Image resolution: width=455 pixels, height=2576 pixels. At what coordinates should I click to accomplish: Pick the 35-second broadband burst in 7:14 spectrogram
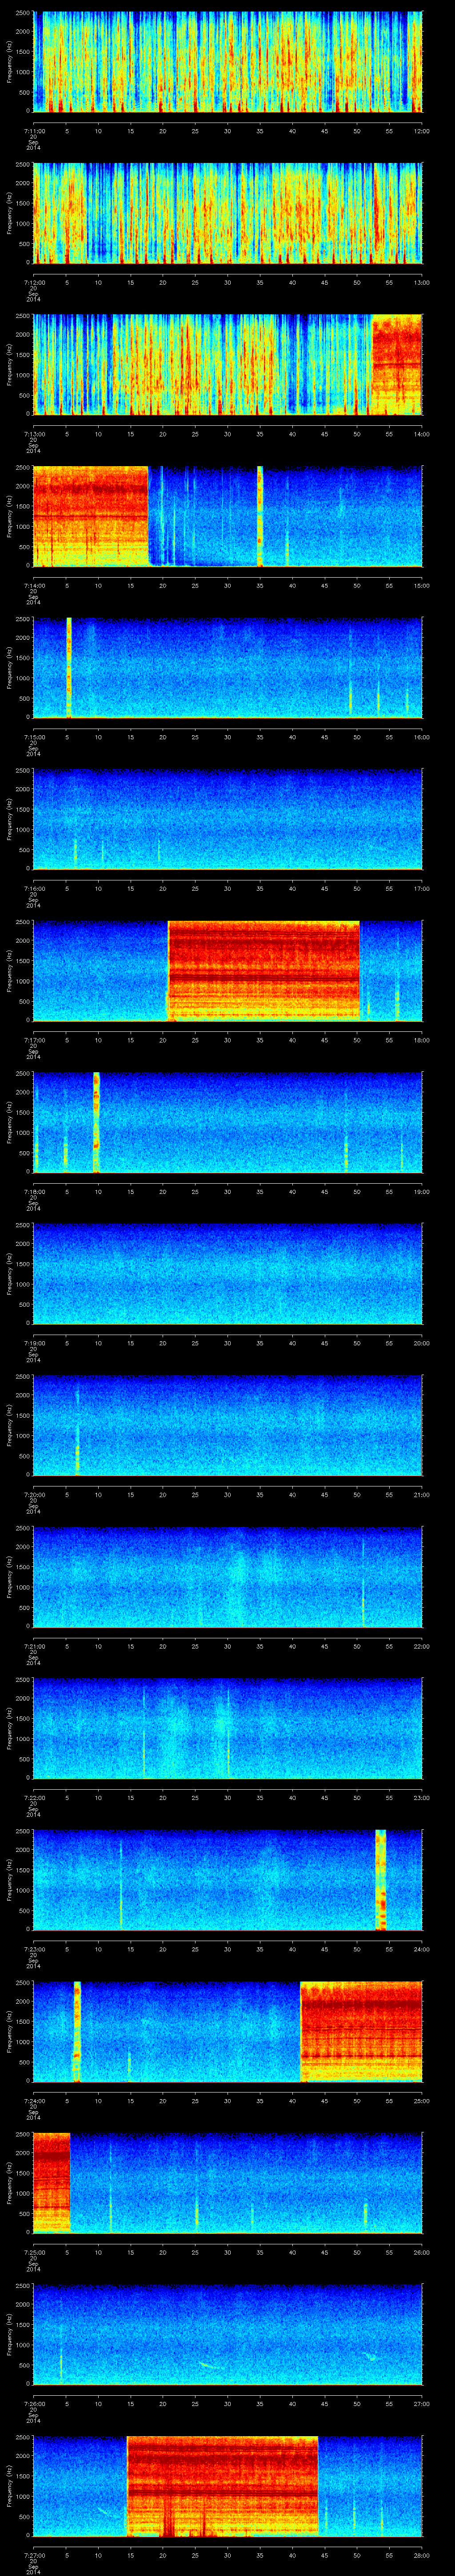pos(260,515)
